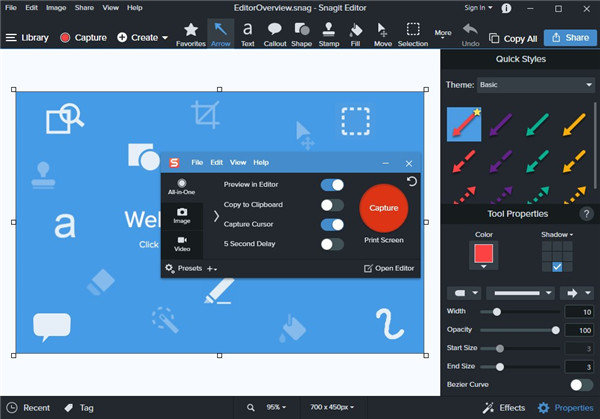Screen dimensions: 600x419
Task: Click the Opacity slider handle
Action: click(x=556, y=330)
